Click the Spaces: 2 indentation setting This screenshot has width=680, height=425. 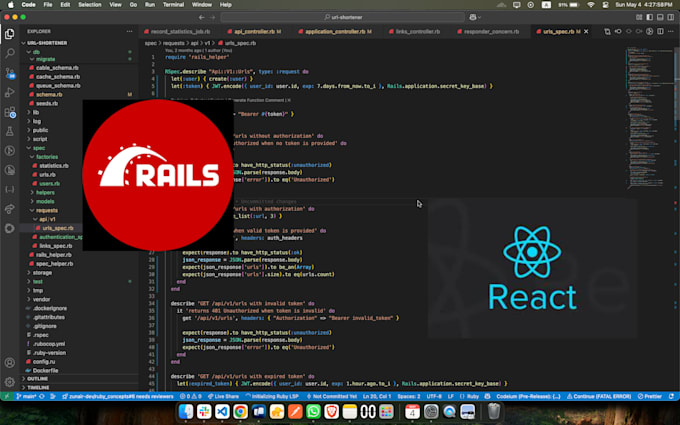[409, 396]
